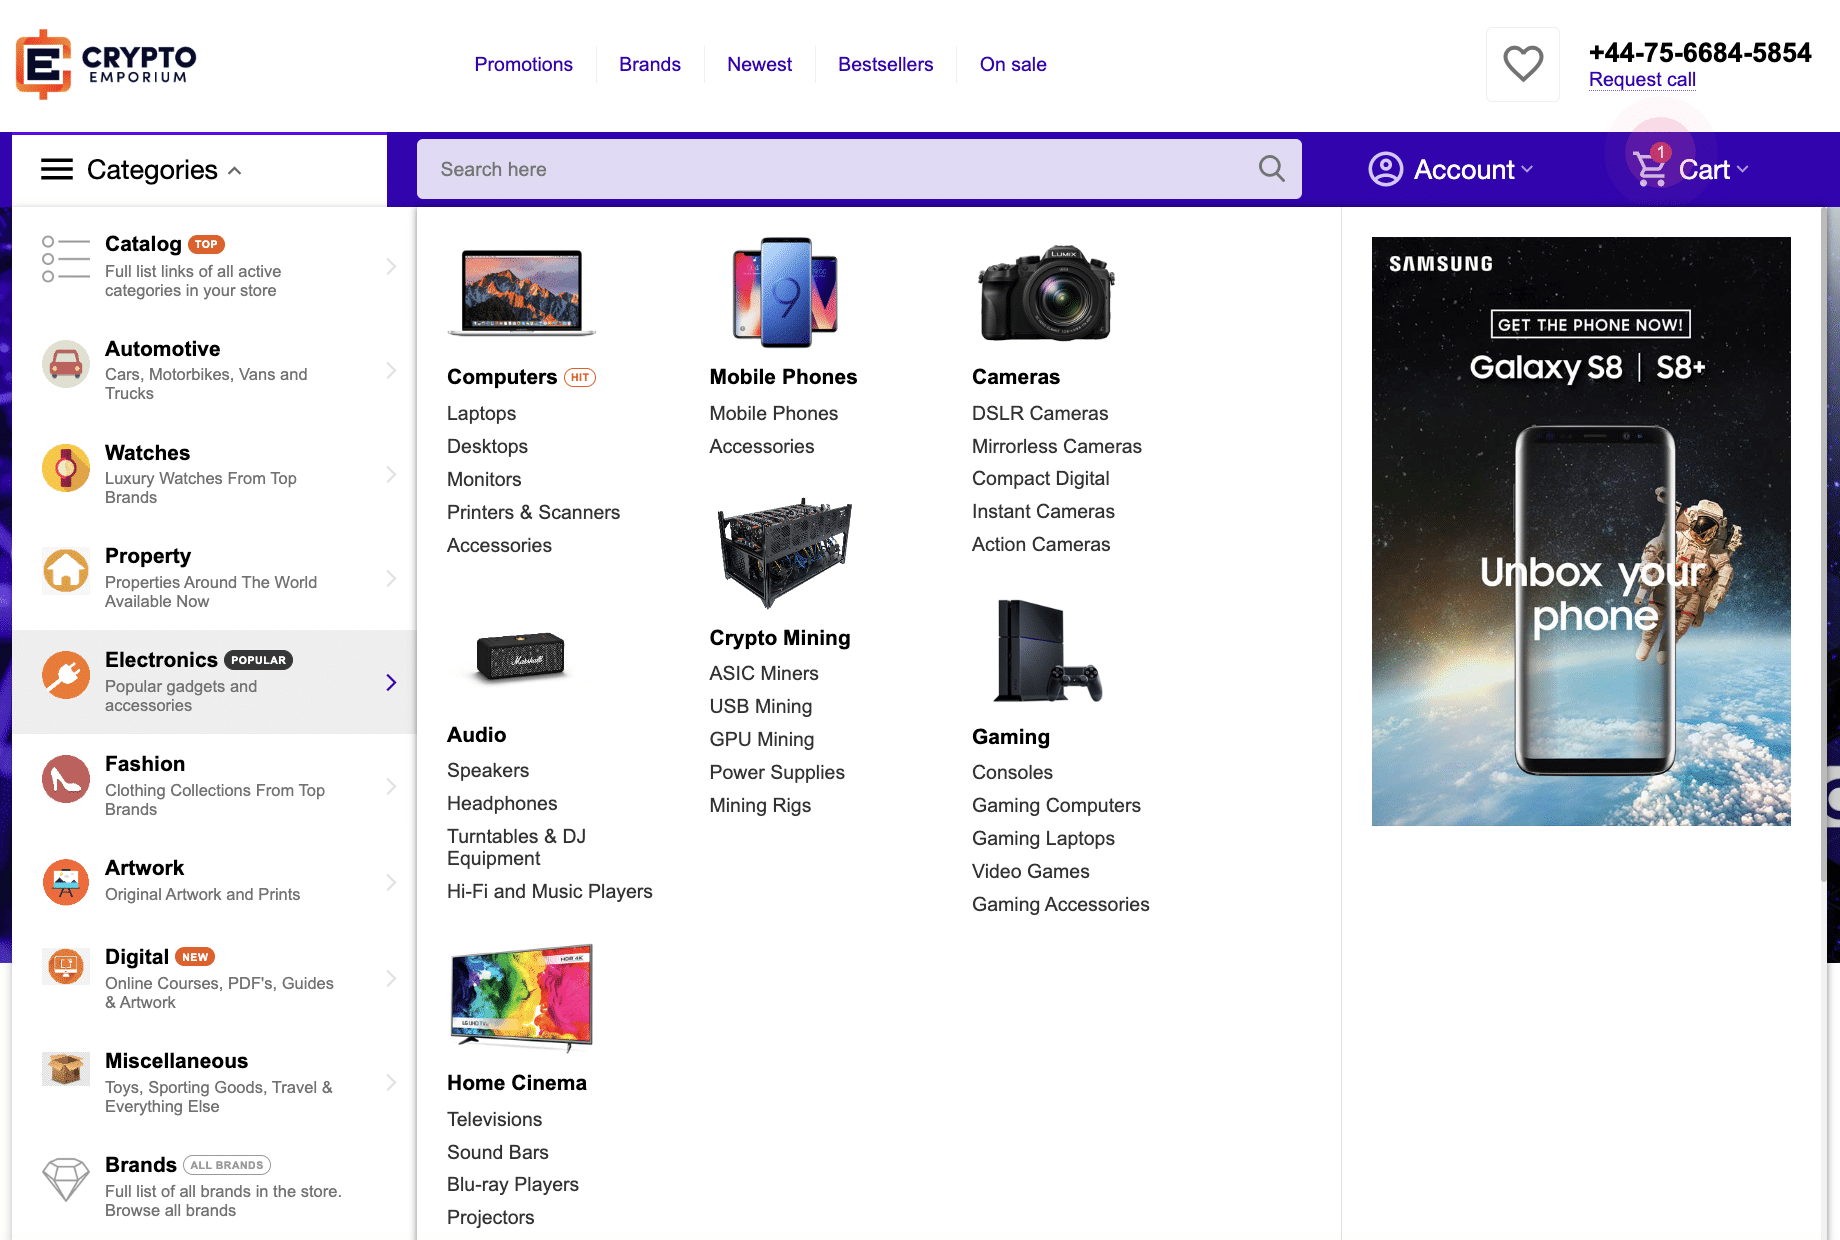
Task: Expand the Catalog row chevron
Action: [391, 266]
